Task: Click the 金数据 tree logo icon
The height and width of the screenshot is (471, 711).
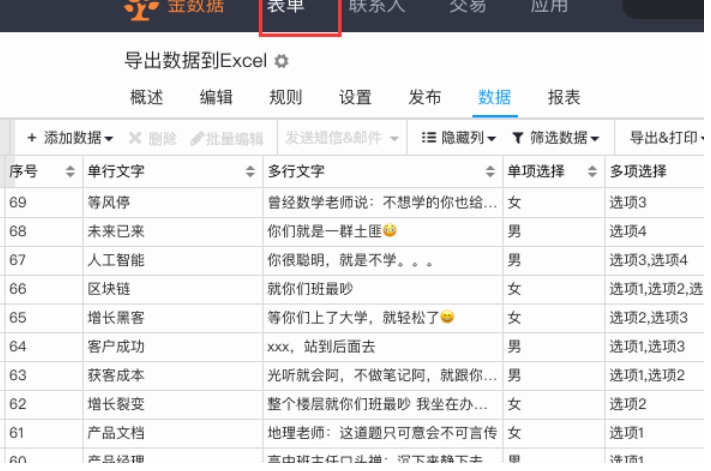Action: [141, 9]
